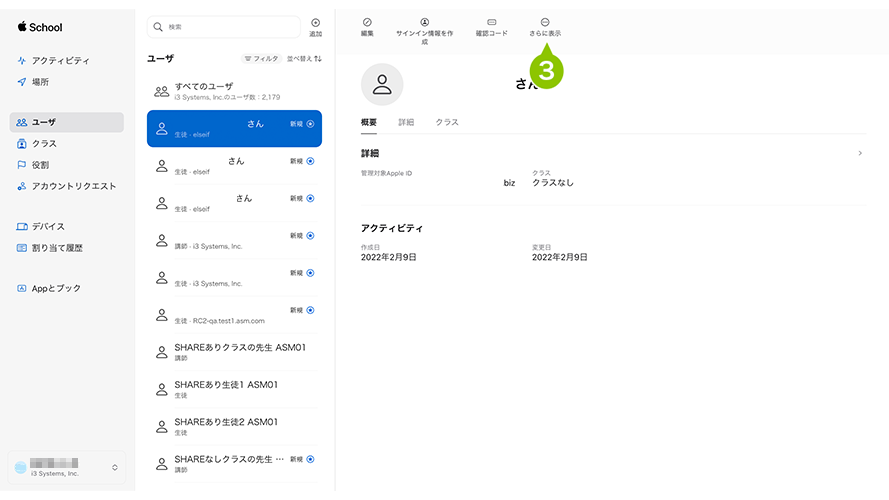Click the Apple School logo
Viewport: 889px width, 500px height.
coord(40,27)
